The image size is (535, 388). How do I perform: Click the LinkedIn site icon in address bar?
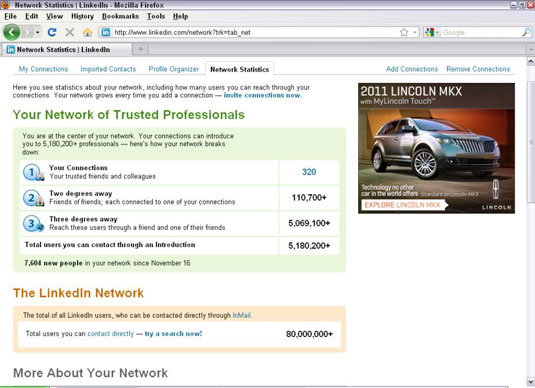[106, 32]
